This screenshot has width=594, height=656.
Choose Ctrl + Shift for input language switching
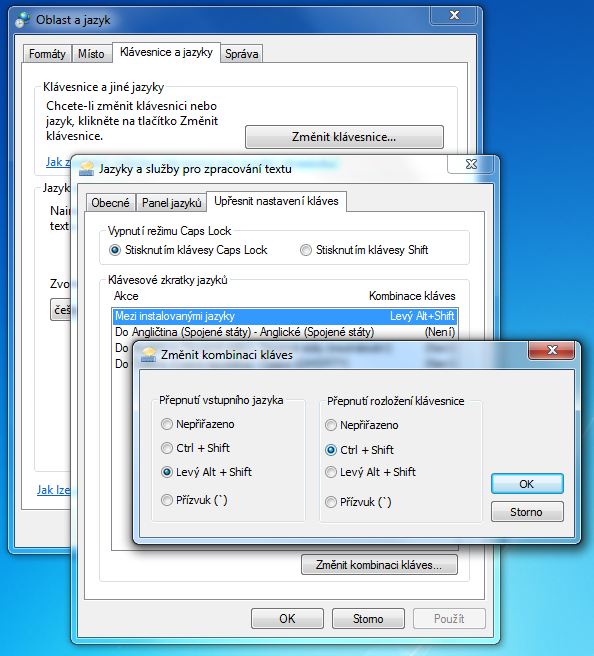pos(195,448)
